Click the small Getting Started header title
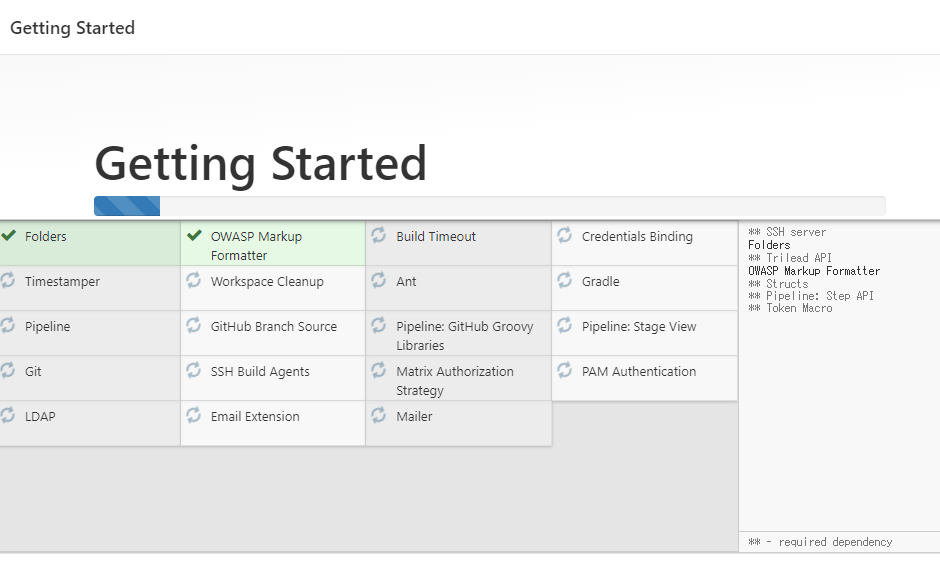Image resolution: width=940 pixels, height=570 pixels. point(72,28)
